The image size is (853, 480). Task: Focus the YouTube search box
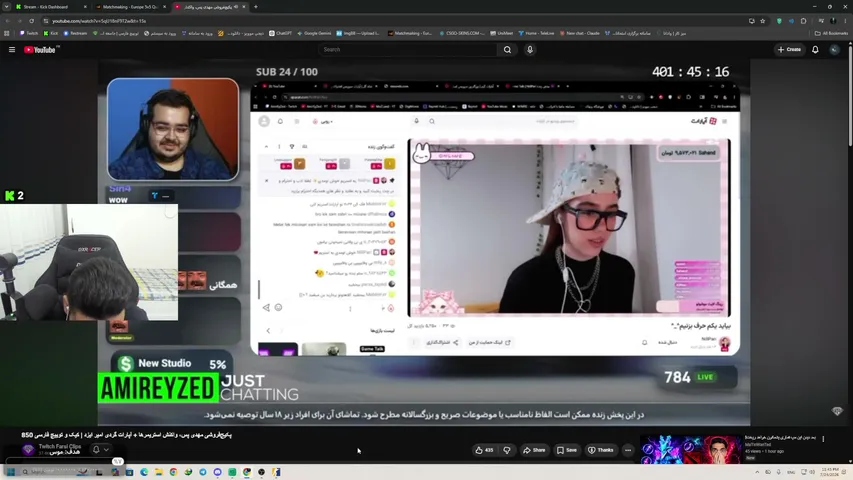[408, 50]
